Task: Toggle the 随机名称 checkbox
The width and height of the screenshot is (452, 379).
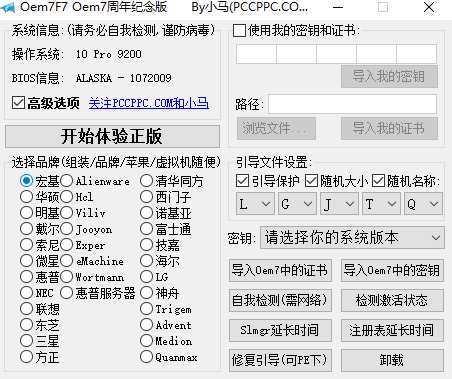Action: coord(378,181)
